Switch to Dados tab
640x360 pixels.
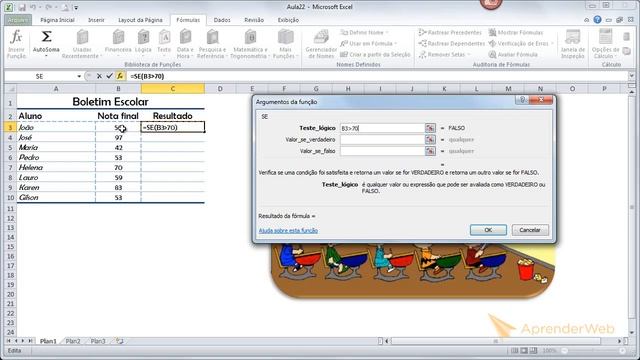tap(222, 20)
